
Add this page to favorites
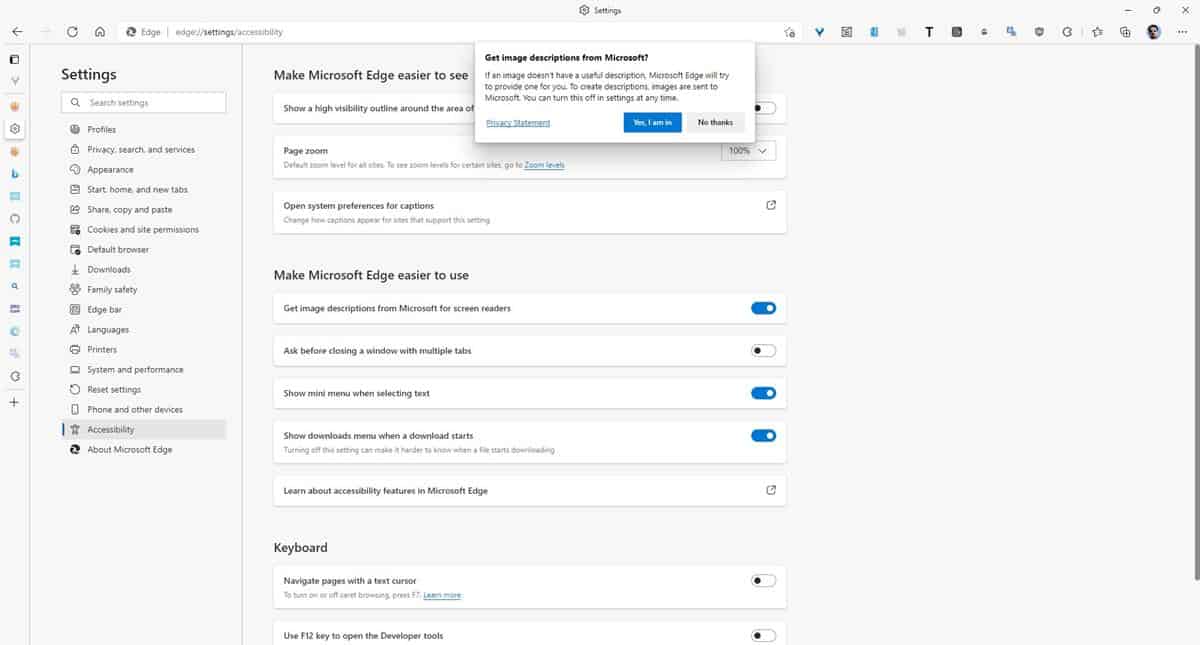point(1098,31)
